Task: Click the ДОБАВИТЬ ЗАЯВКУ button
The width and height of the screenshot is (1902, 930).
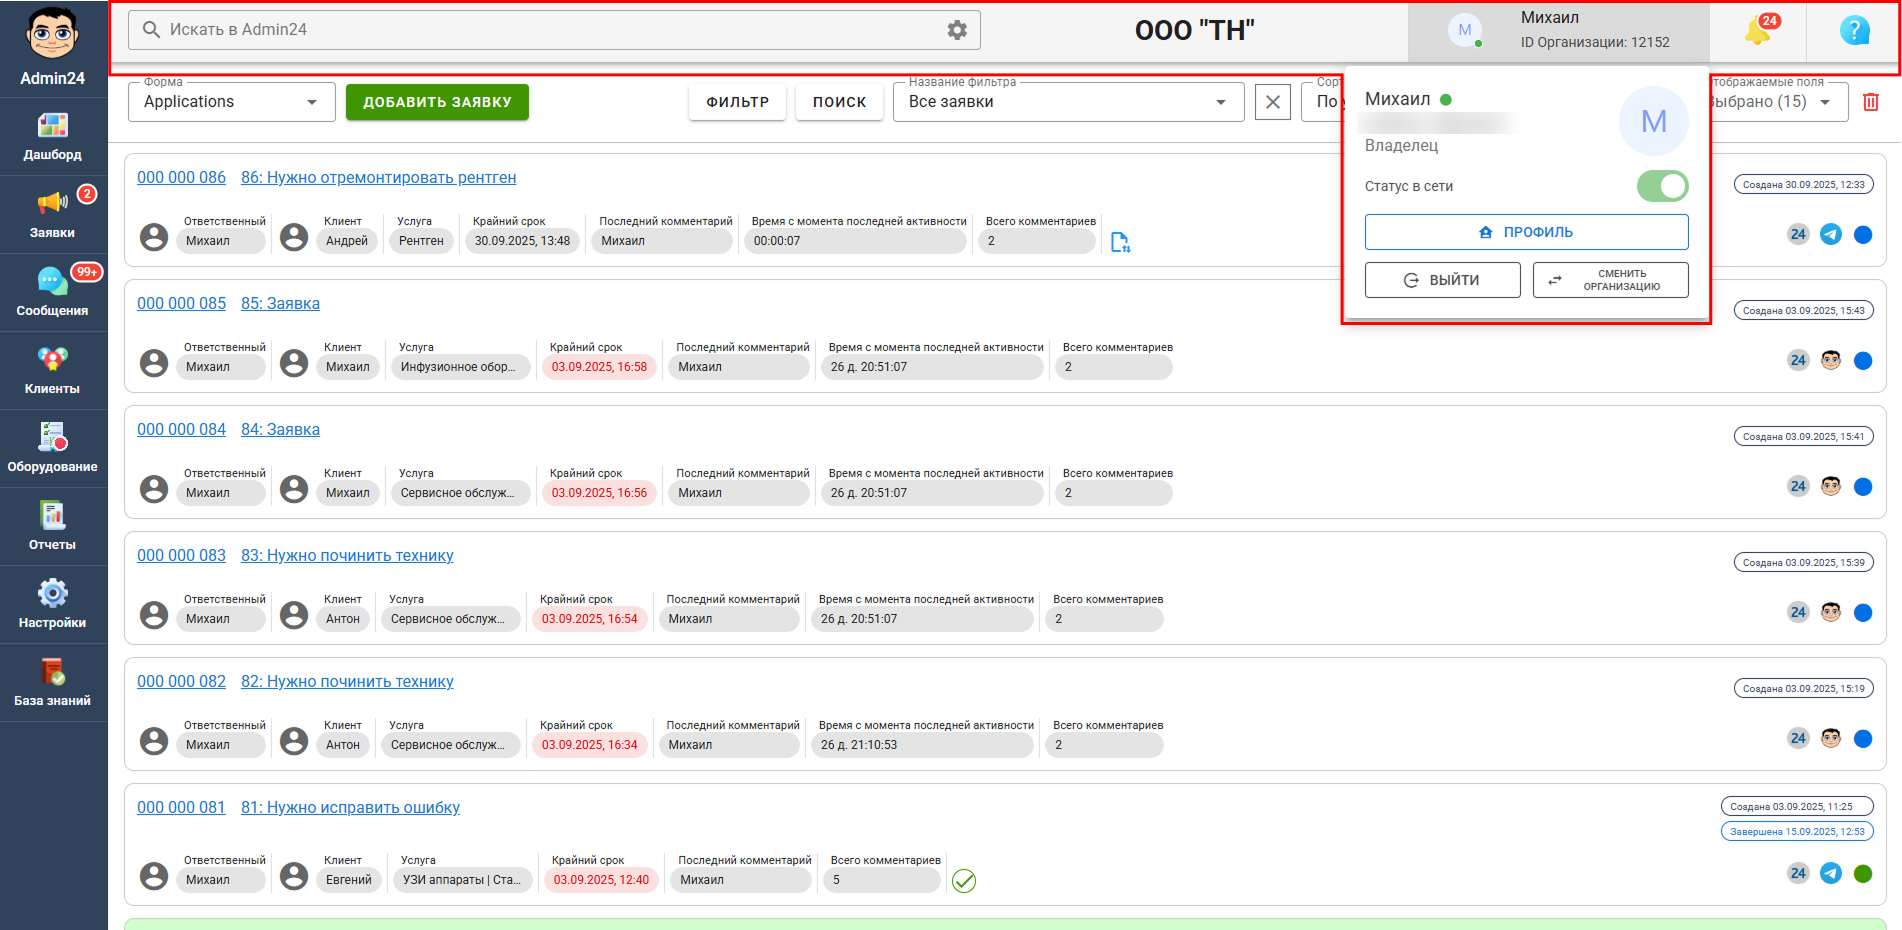Action: pyautogui.click(x=437, y=102)
